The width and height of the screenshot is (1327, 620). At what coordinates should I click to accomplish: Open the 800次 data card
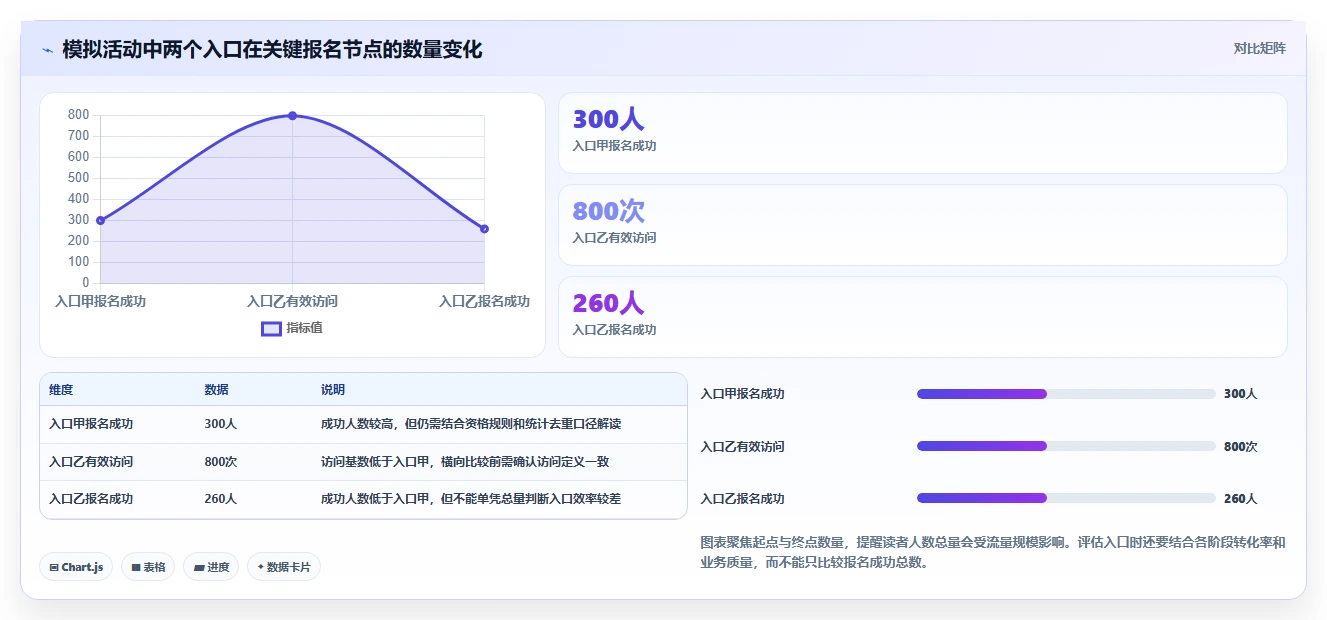922,225
